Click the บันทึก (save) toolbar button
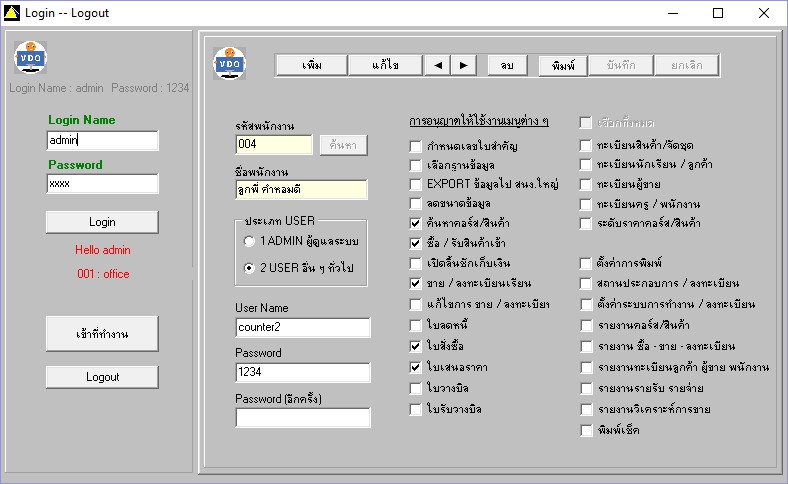The height and width of the screenshot is (484, 788). [x=621, y=65]
